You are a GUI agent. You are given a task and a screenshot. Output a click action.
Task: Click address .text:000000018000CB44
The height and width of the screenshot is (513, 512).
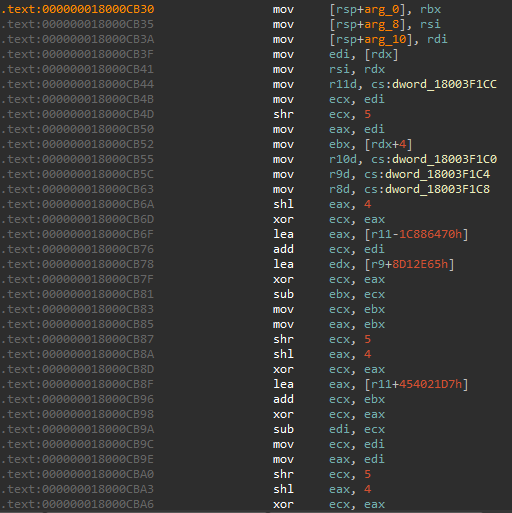(77, 84)
